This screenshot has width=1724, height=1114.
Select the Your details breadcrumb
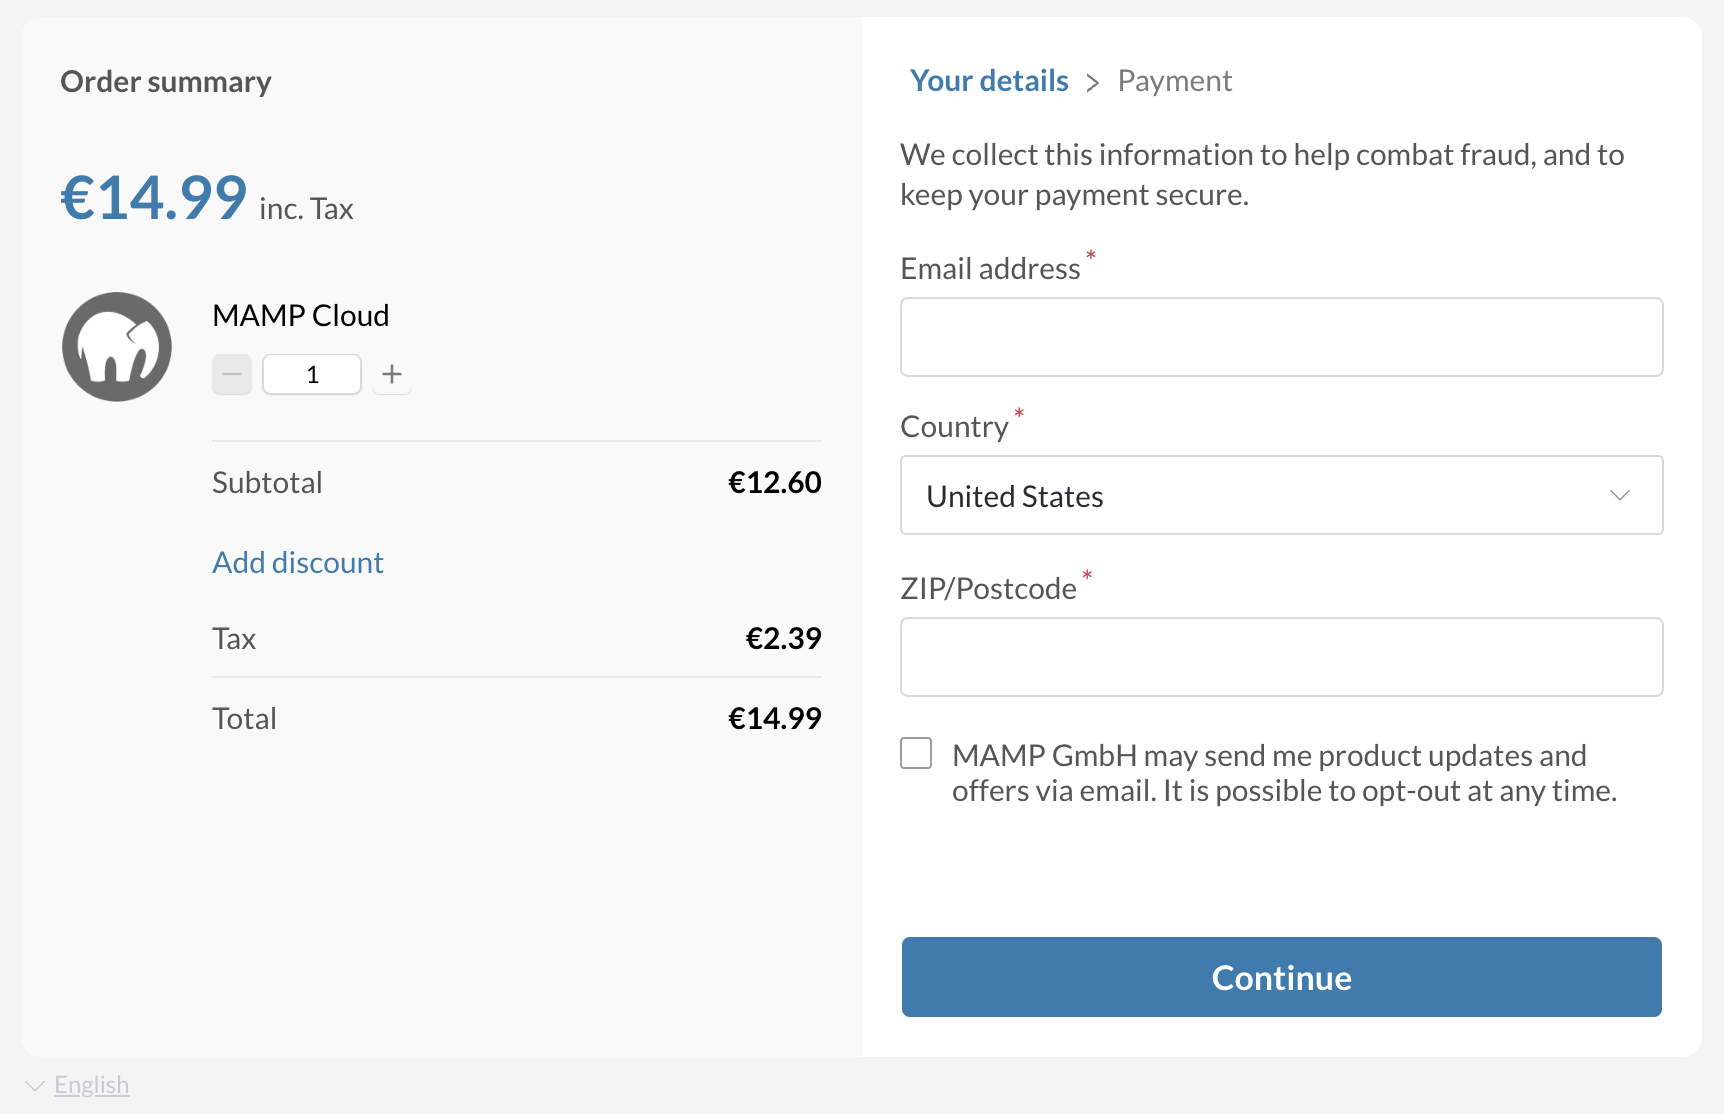coord(989,80)
